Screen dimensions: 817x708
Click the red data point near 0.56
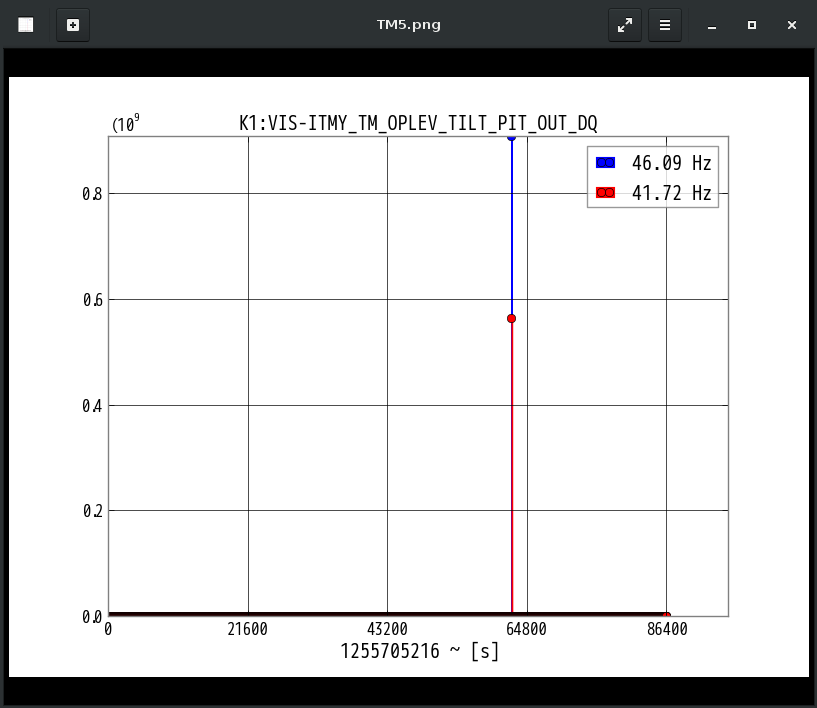click(511, 318)
